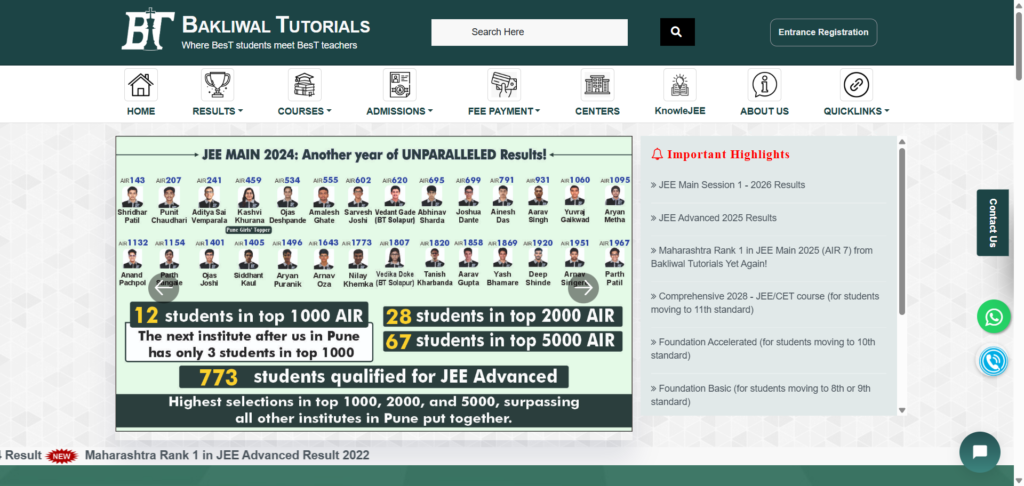
Task: Click the KnowleJEE lightbulb book icon
Action: coord(680,85)
